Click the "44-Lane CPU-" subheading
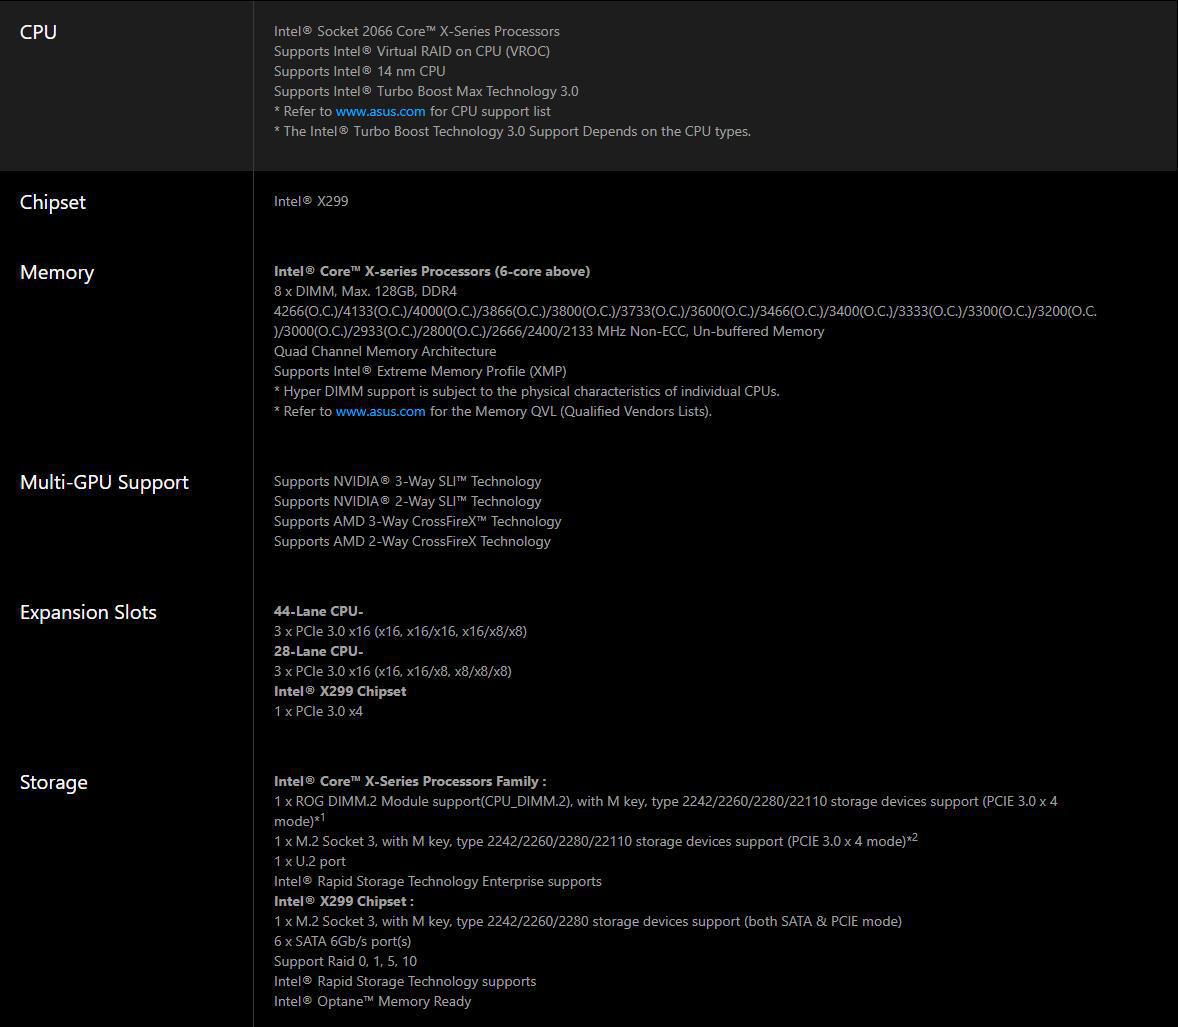This screenshot has width=1178, height=1027. 319,612
